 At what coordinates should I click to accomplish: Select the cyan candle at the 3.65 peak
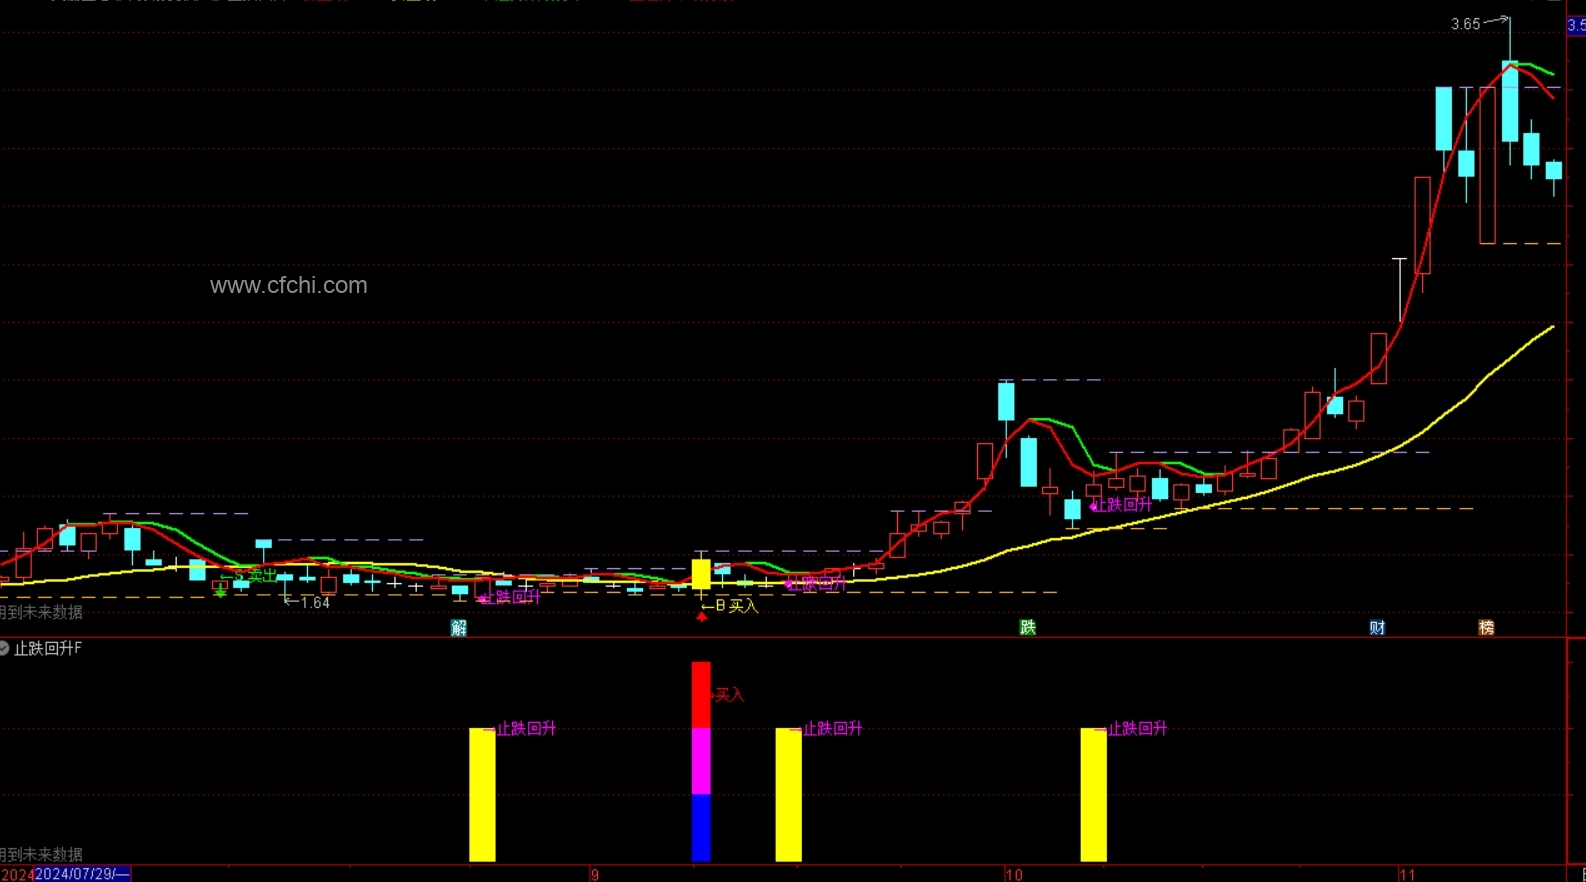tap(1510, 101)
